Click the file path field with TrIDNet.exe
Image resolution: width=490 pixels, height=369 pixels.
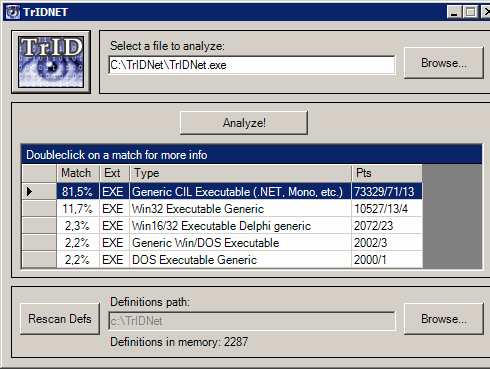[x=252, y=65]
